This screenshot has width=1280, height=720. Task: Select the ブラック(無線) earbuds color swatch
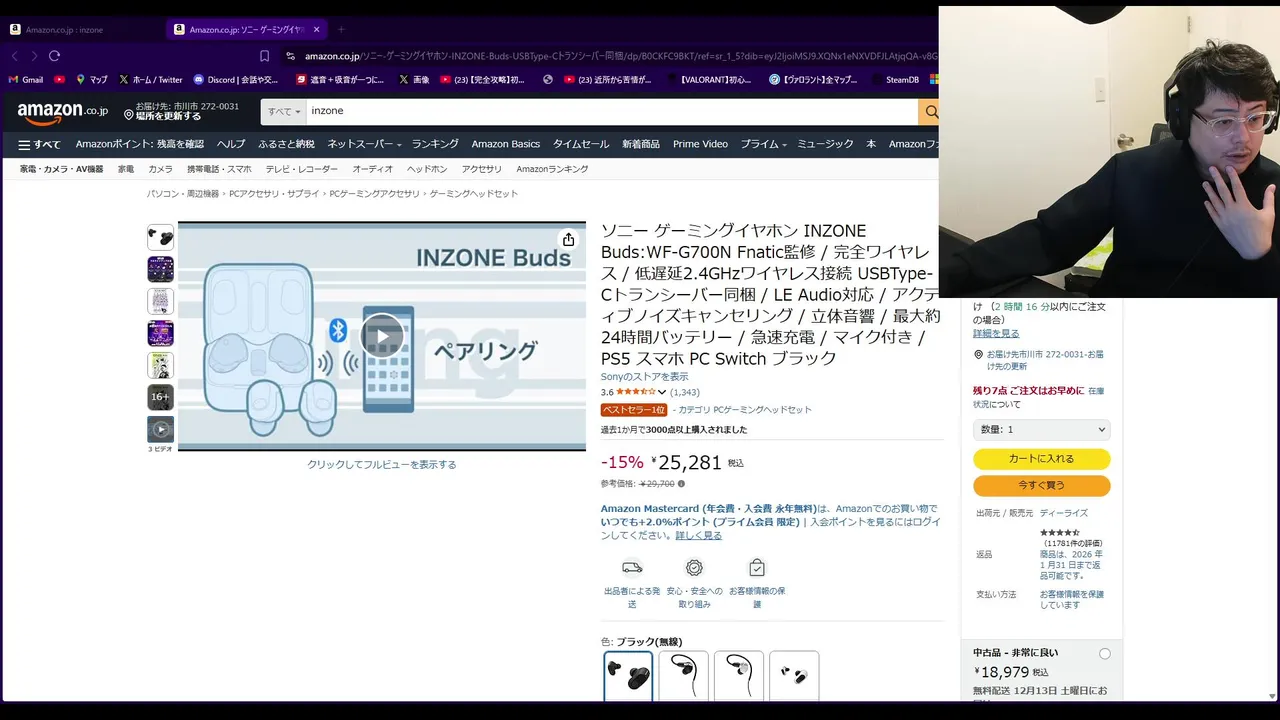coord(628,676)
